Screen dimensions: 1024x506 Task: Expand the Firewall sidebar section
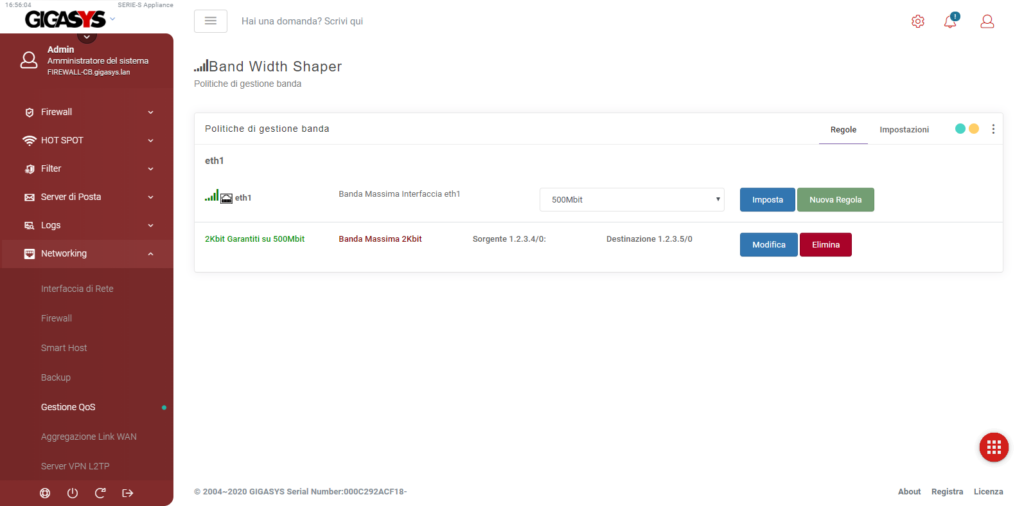coord(87,112)
